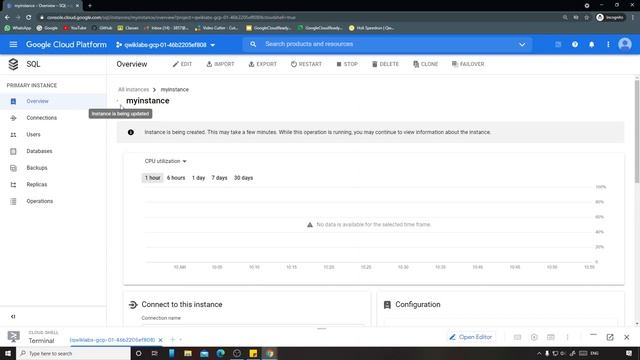Click the Open Editor button
This screenshot has height=360, width=640.
(471, 337)
